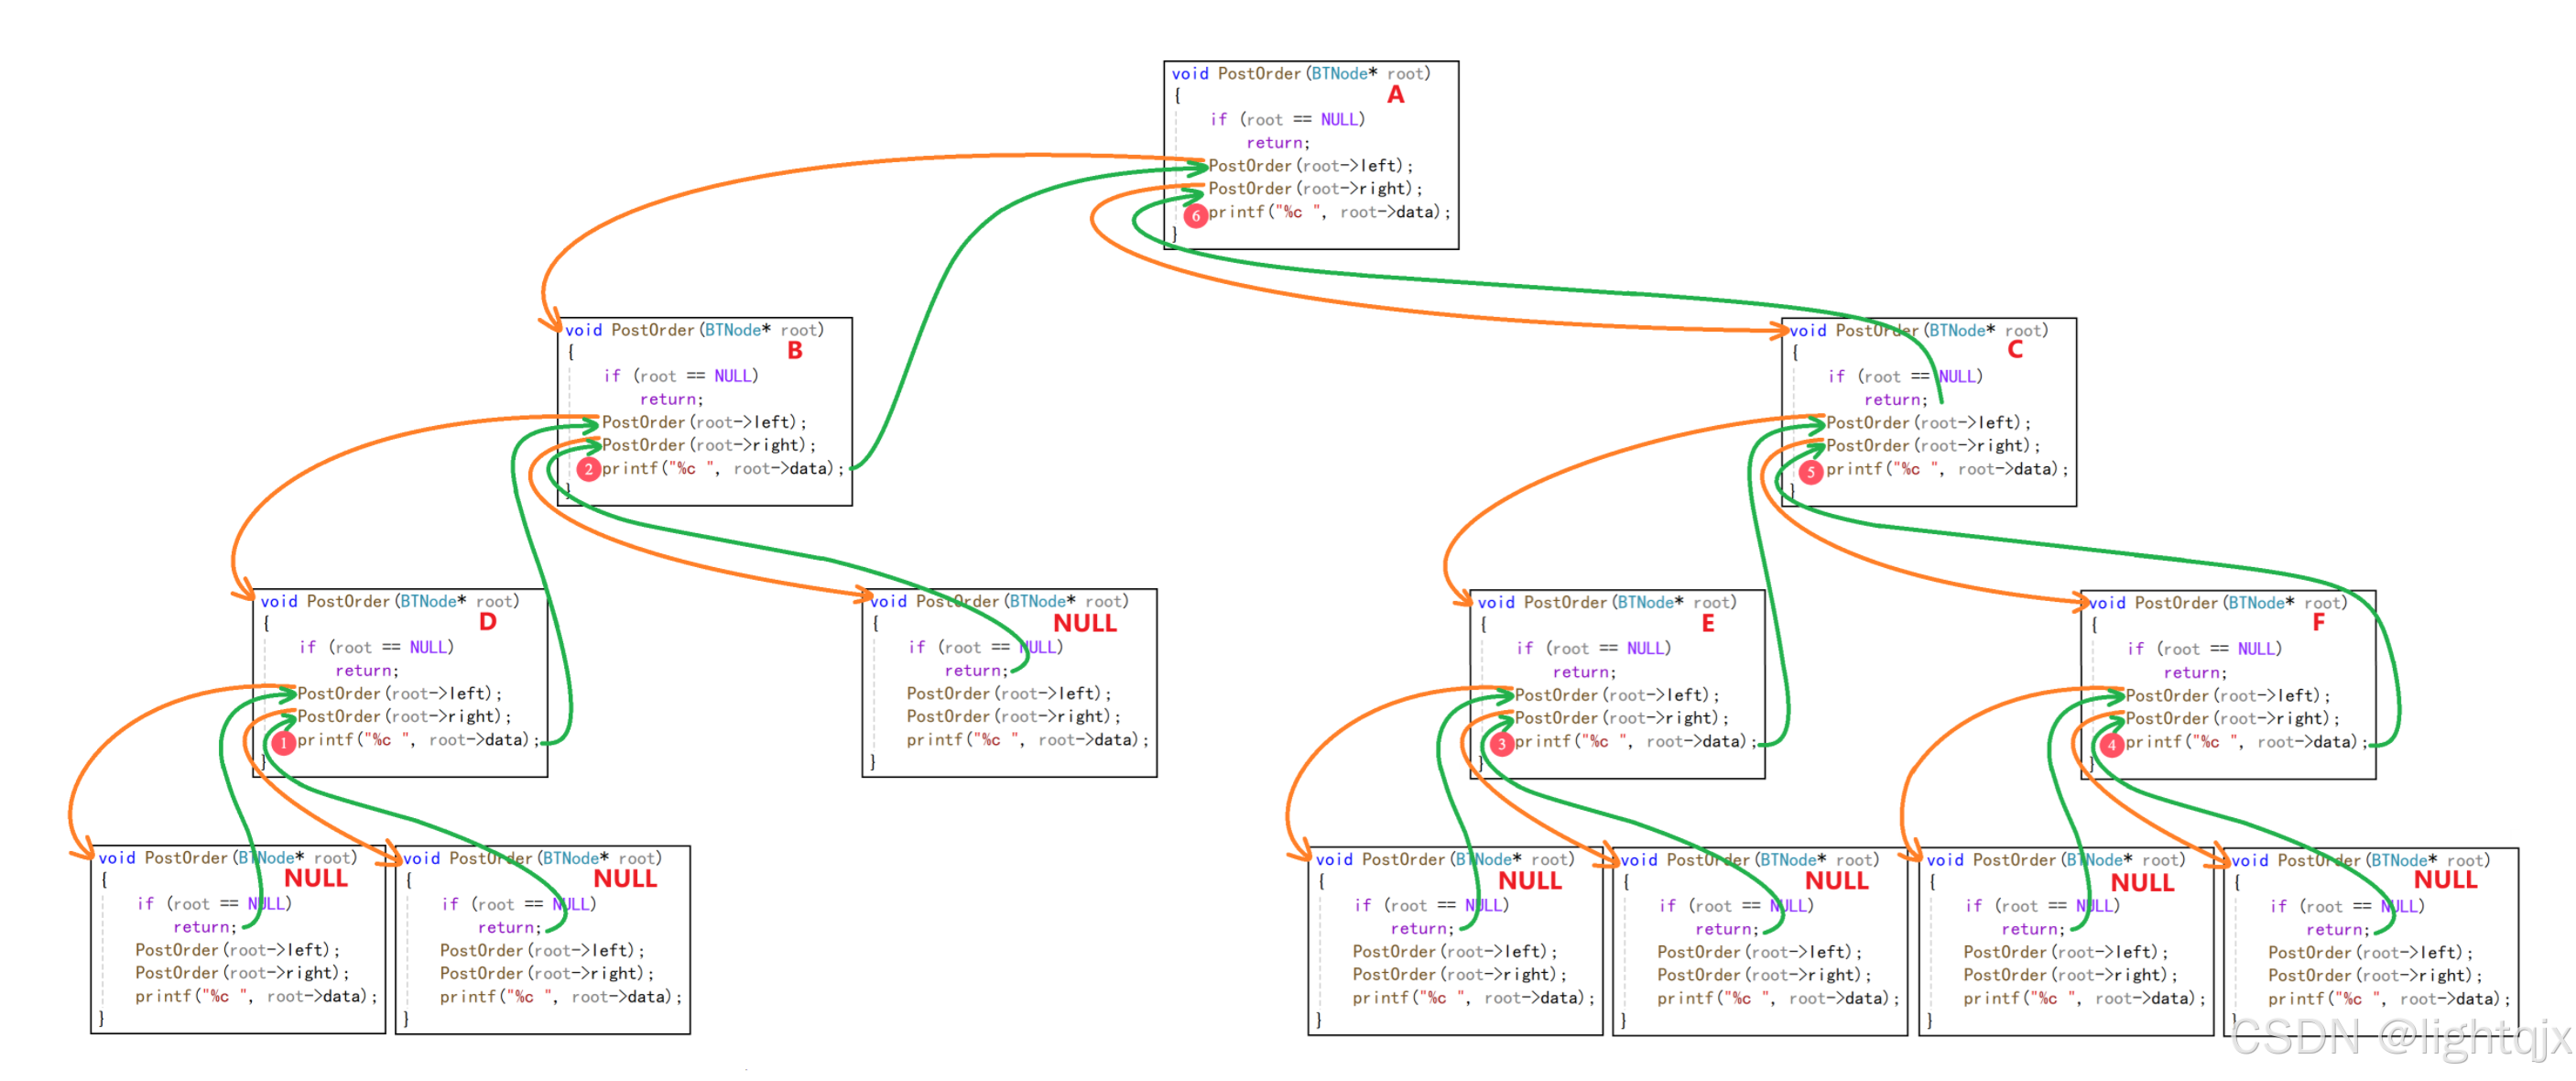This screenshot has height=1081, width=2576.
Task: Click the red circle numbered 5
Action: coord(1811,471)
